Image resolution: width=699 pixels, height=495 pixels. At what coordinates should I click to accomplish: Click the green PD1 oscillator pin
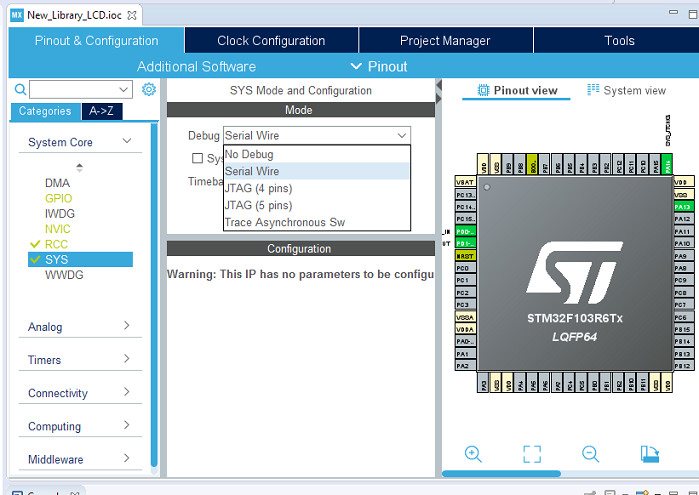(465, 243)
